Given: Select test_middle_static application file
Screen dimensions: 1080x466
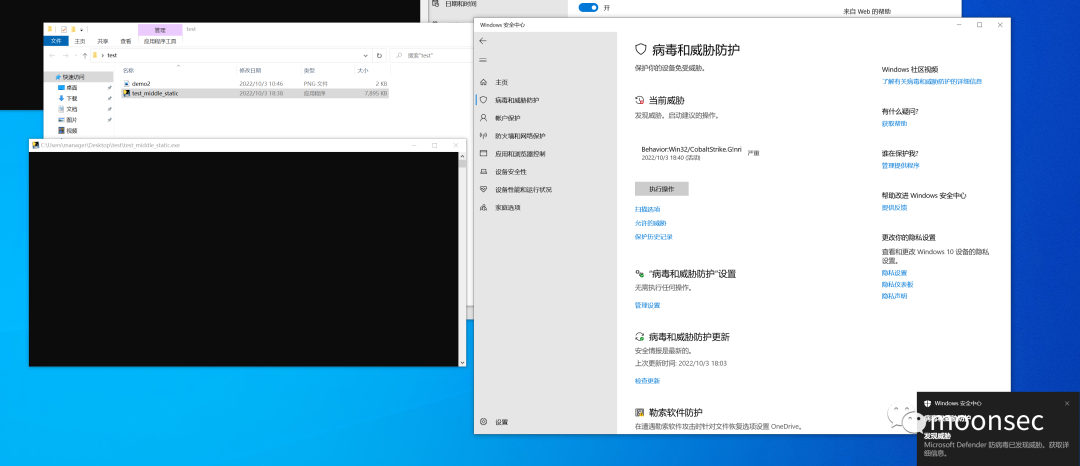Looking at the screenshot, I should [x=255, y=93].
